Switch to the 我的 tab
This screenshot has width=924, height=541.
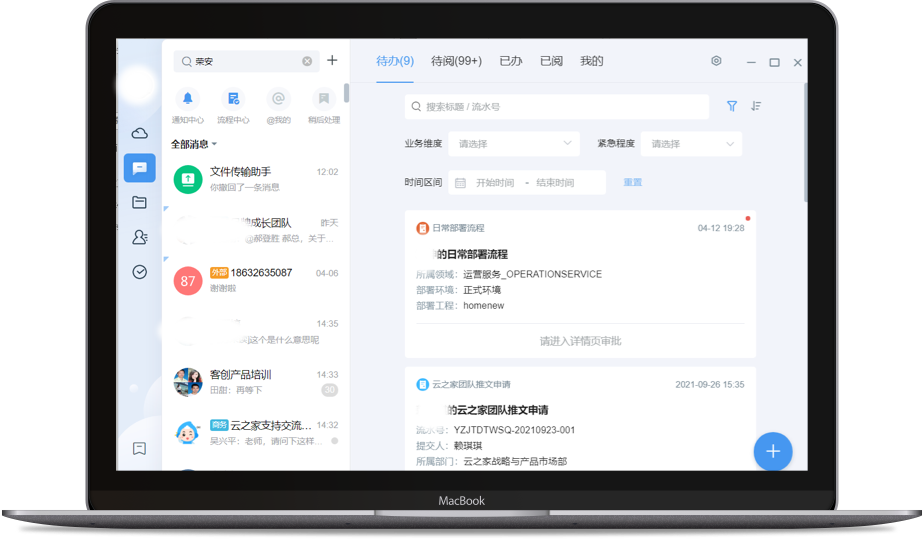pos(592,61)
